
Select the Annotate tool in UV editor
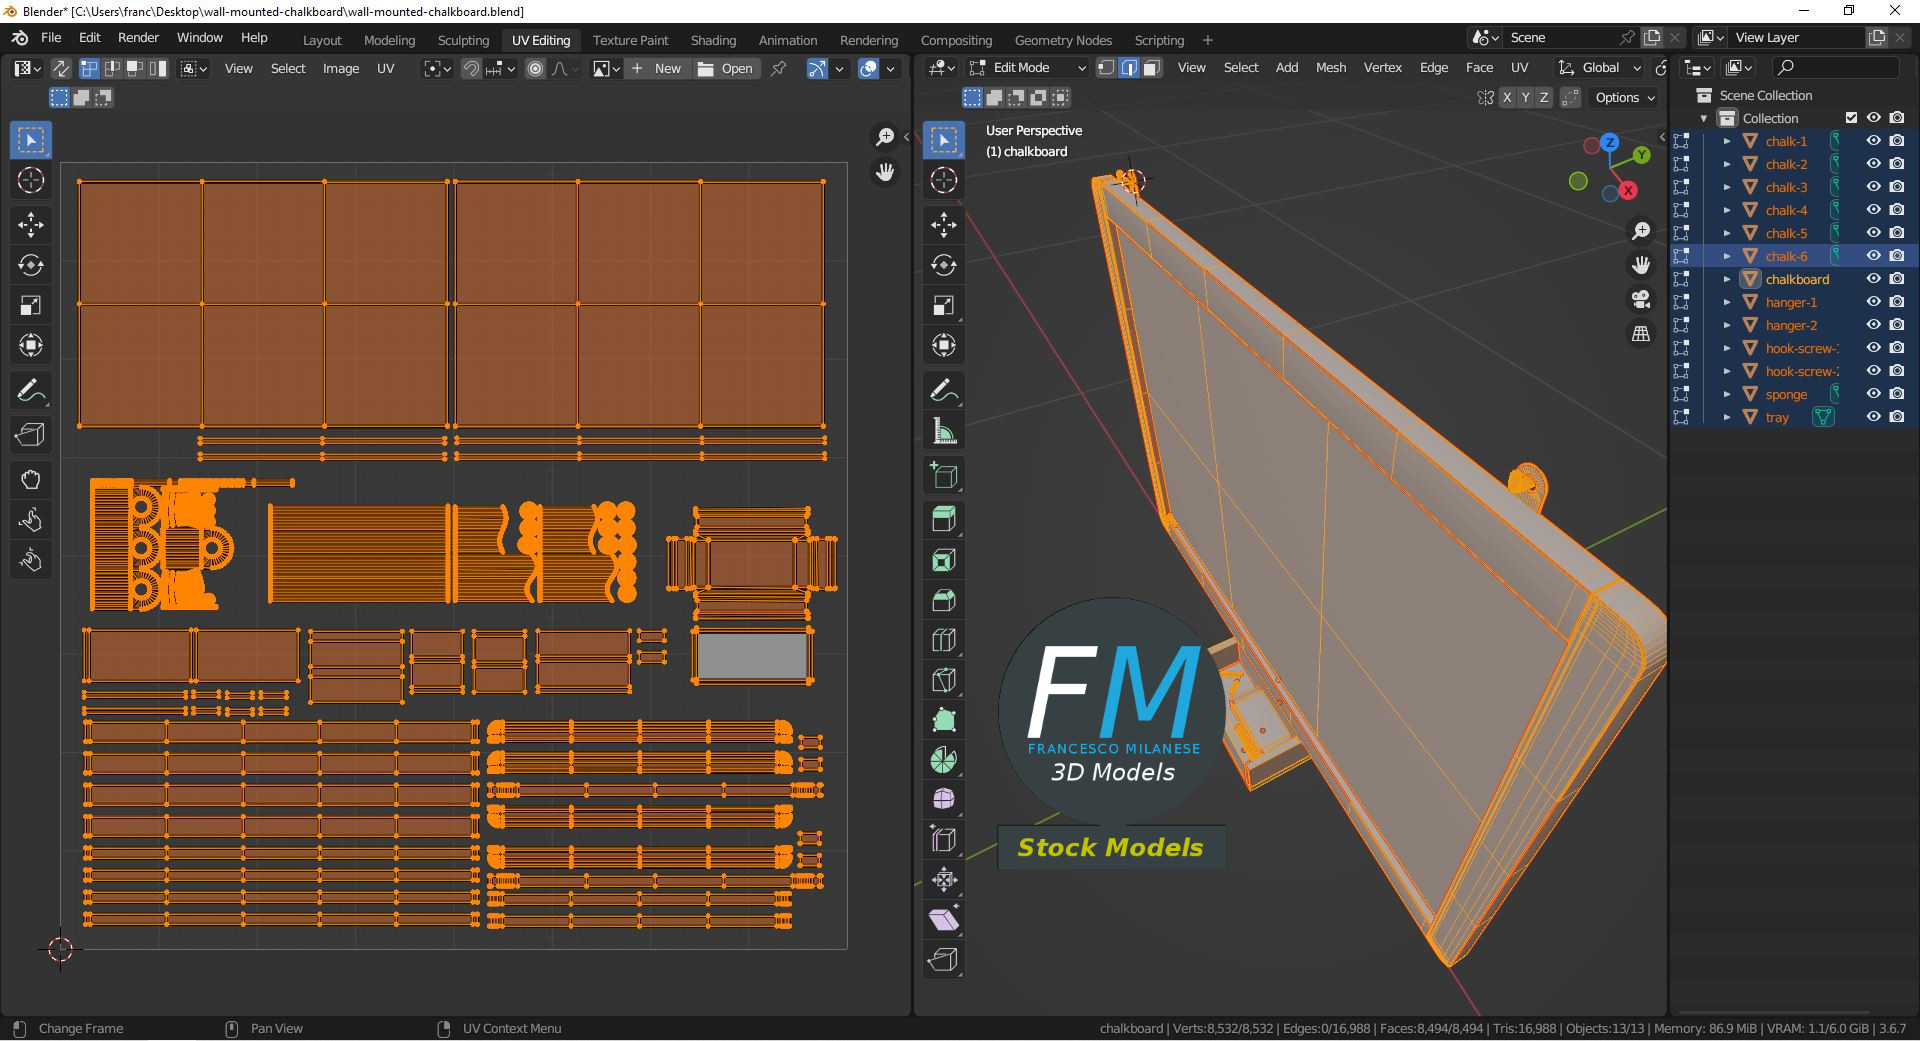pos(30,390)
